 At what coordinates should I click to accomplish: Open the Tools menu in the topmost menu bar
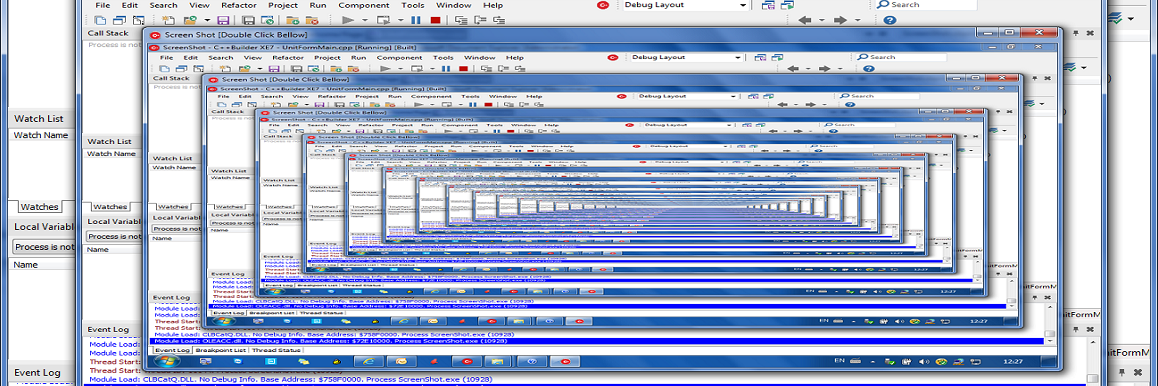point(413,5)
